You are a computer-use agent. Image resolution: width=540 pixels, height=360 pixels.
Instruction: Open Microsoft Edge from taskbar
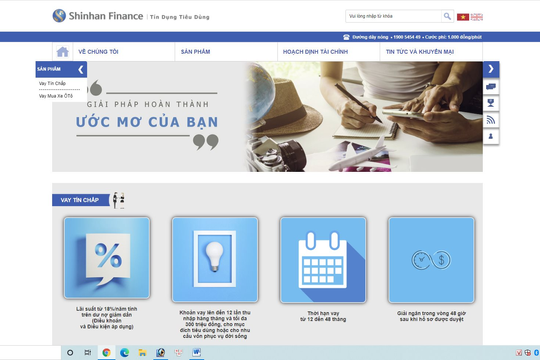tap(124, 352)
